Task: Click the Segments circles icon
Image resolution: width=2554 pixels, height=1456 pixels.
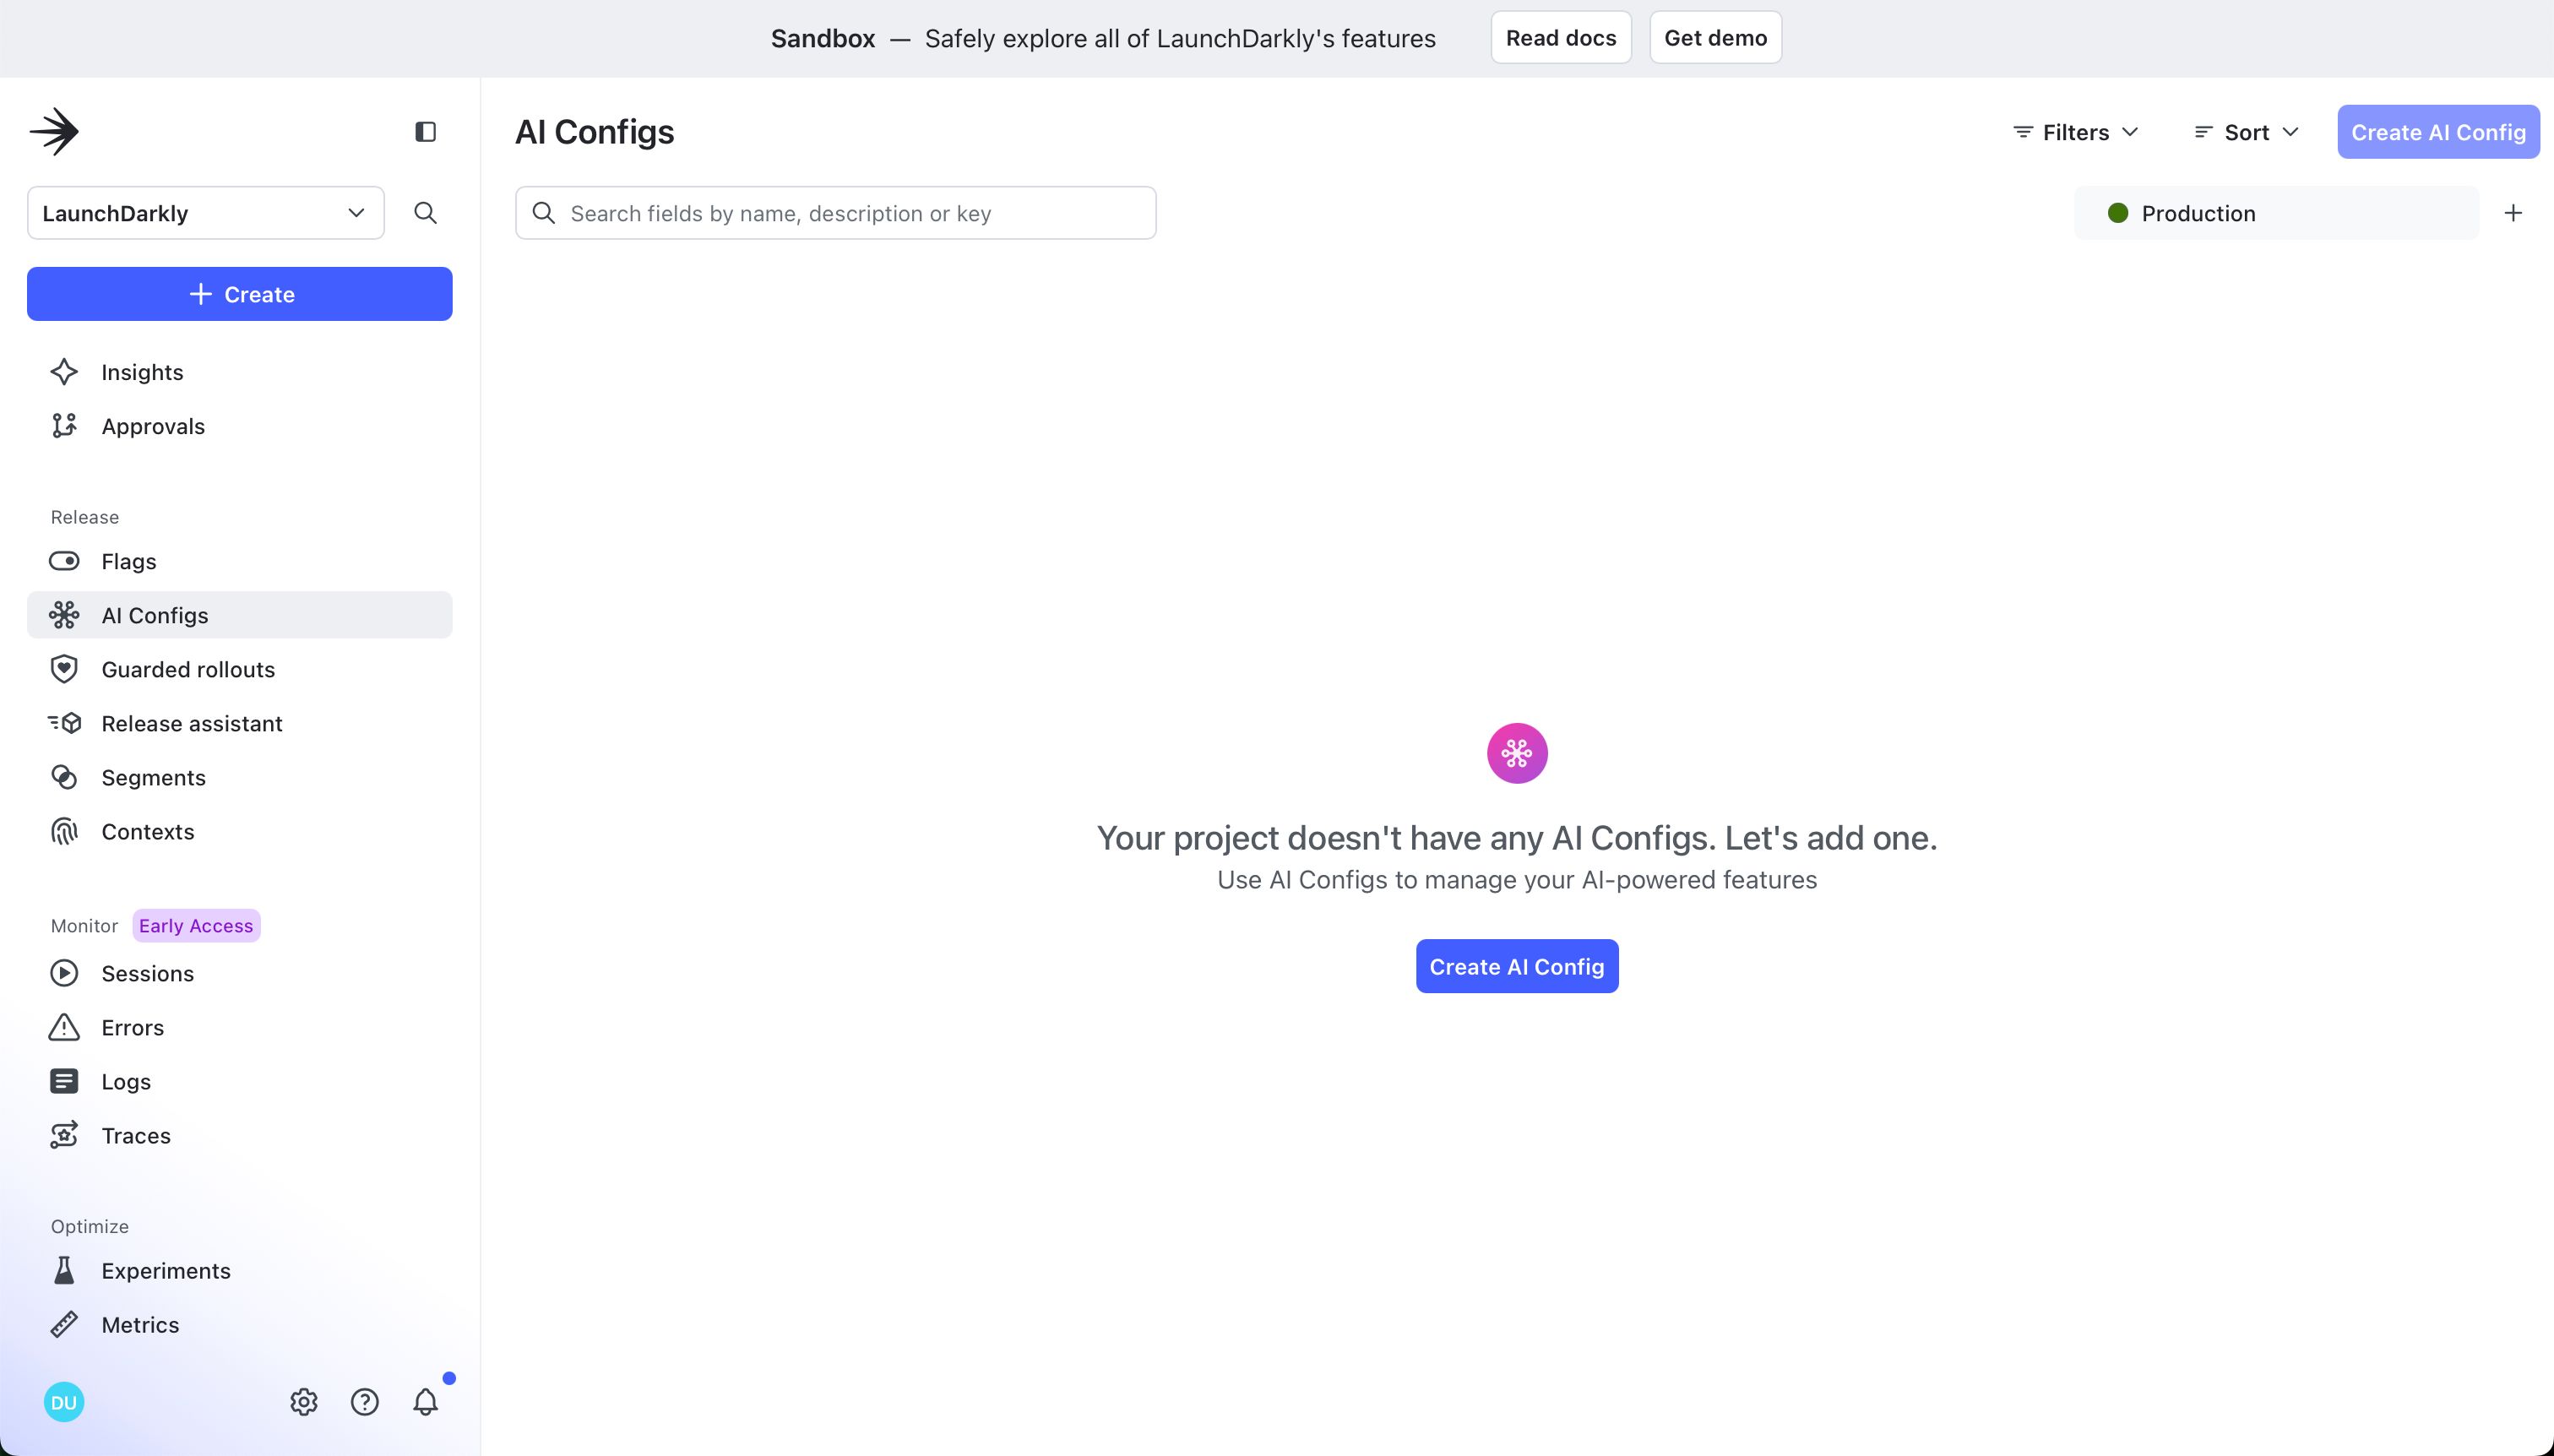Action: (x=64, y=777)
